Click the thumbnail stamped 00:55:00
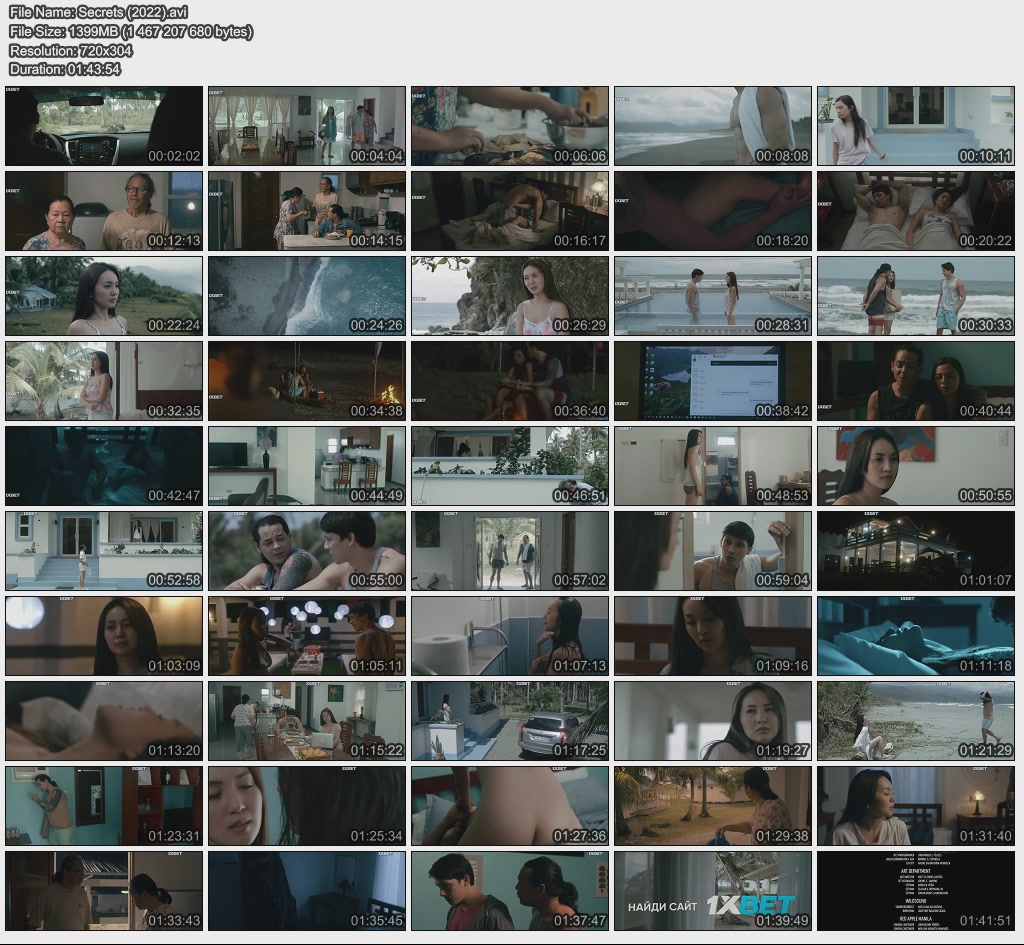Screen dimensions: 1024x945 [307, 551]
